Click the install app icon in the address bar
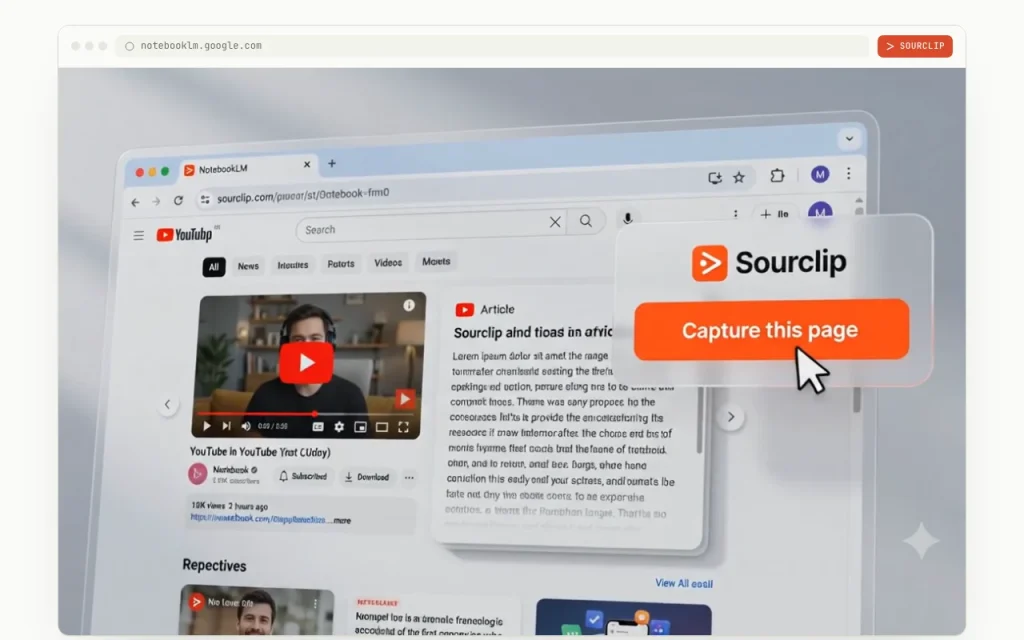Image resolution: width=1024 pixels, height=640 pixels. point(714,178)
